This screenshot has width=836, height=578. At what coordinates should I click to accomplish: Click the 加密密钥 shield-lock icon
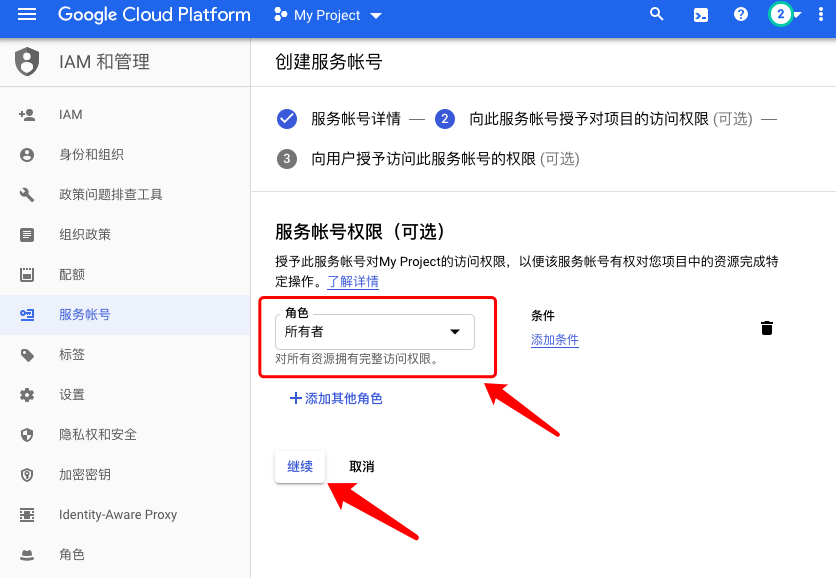pyautogui.click(x=27, y=475)
